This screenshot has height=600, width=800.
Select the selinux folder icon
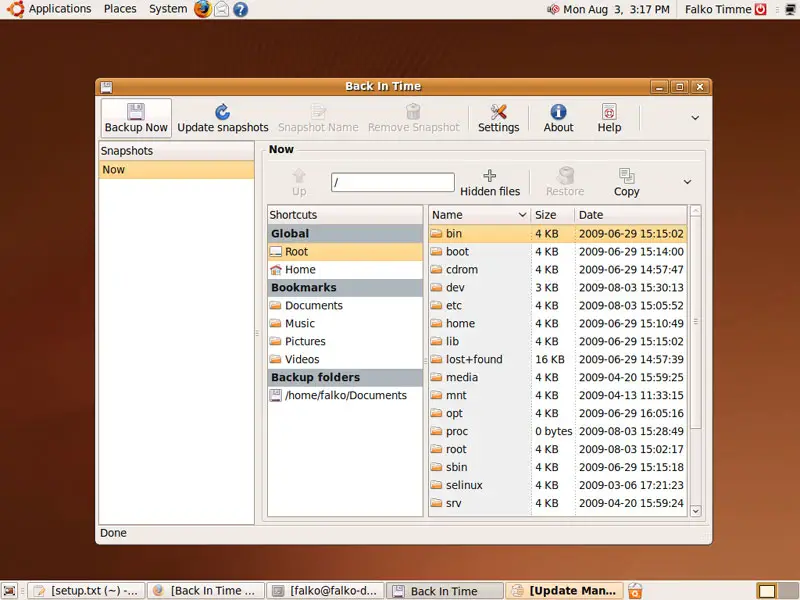(436, 485)
